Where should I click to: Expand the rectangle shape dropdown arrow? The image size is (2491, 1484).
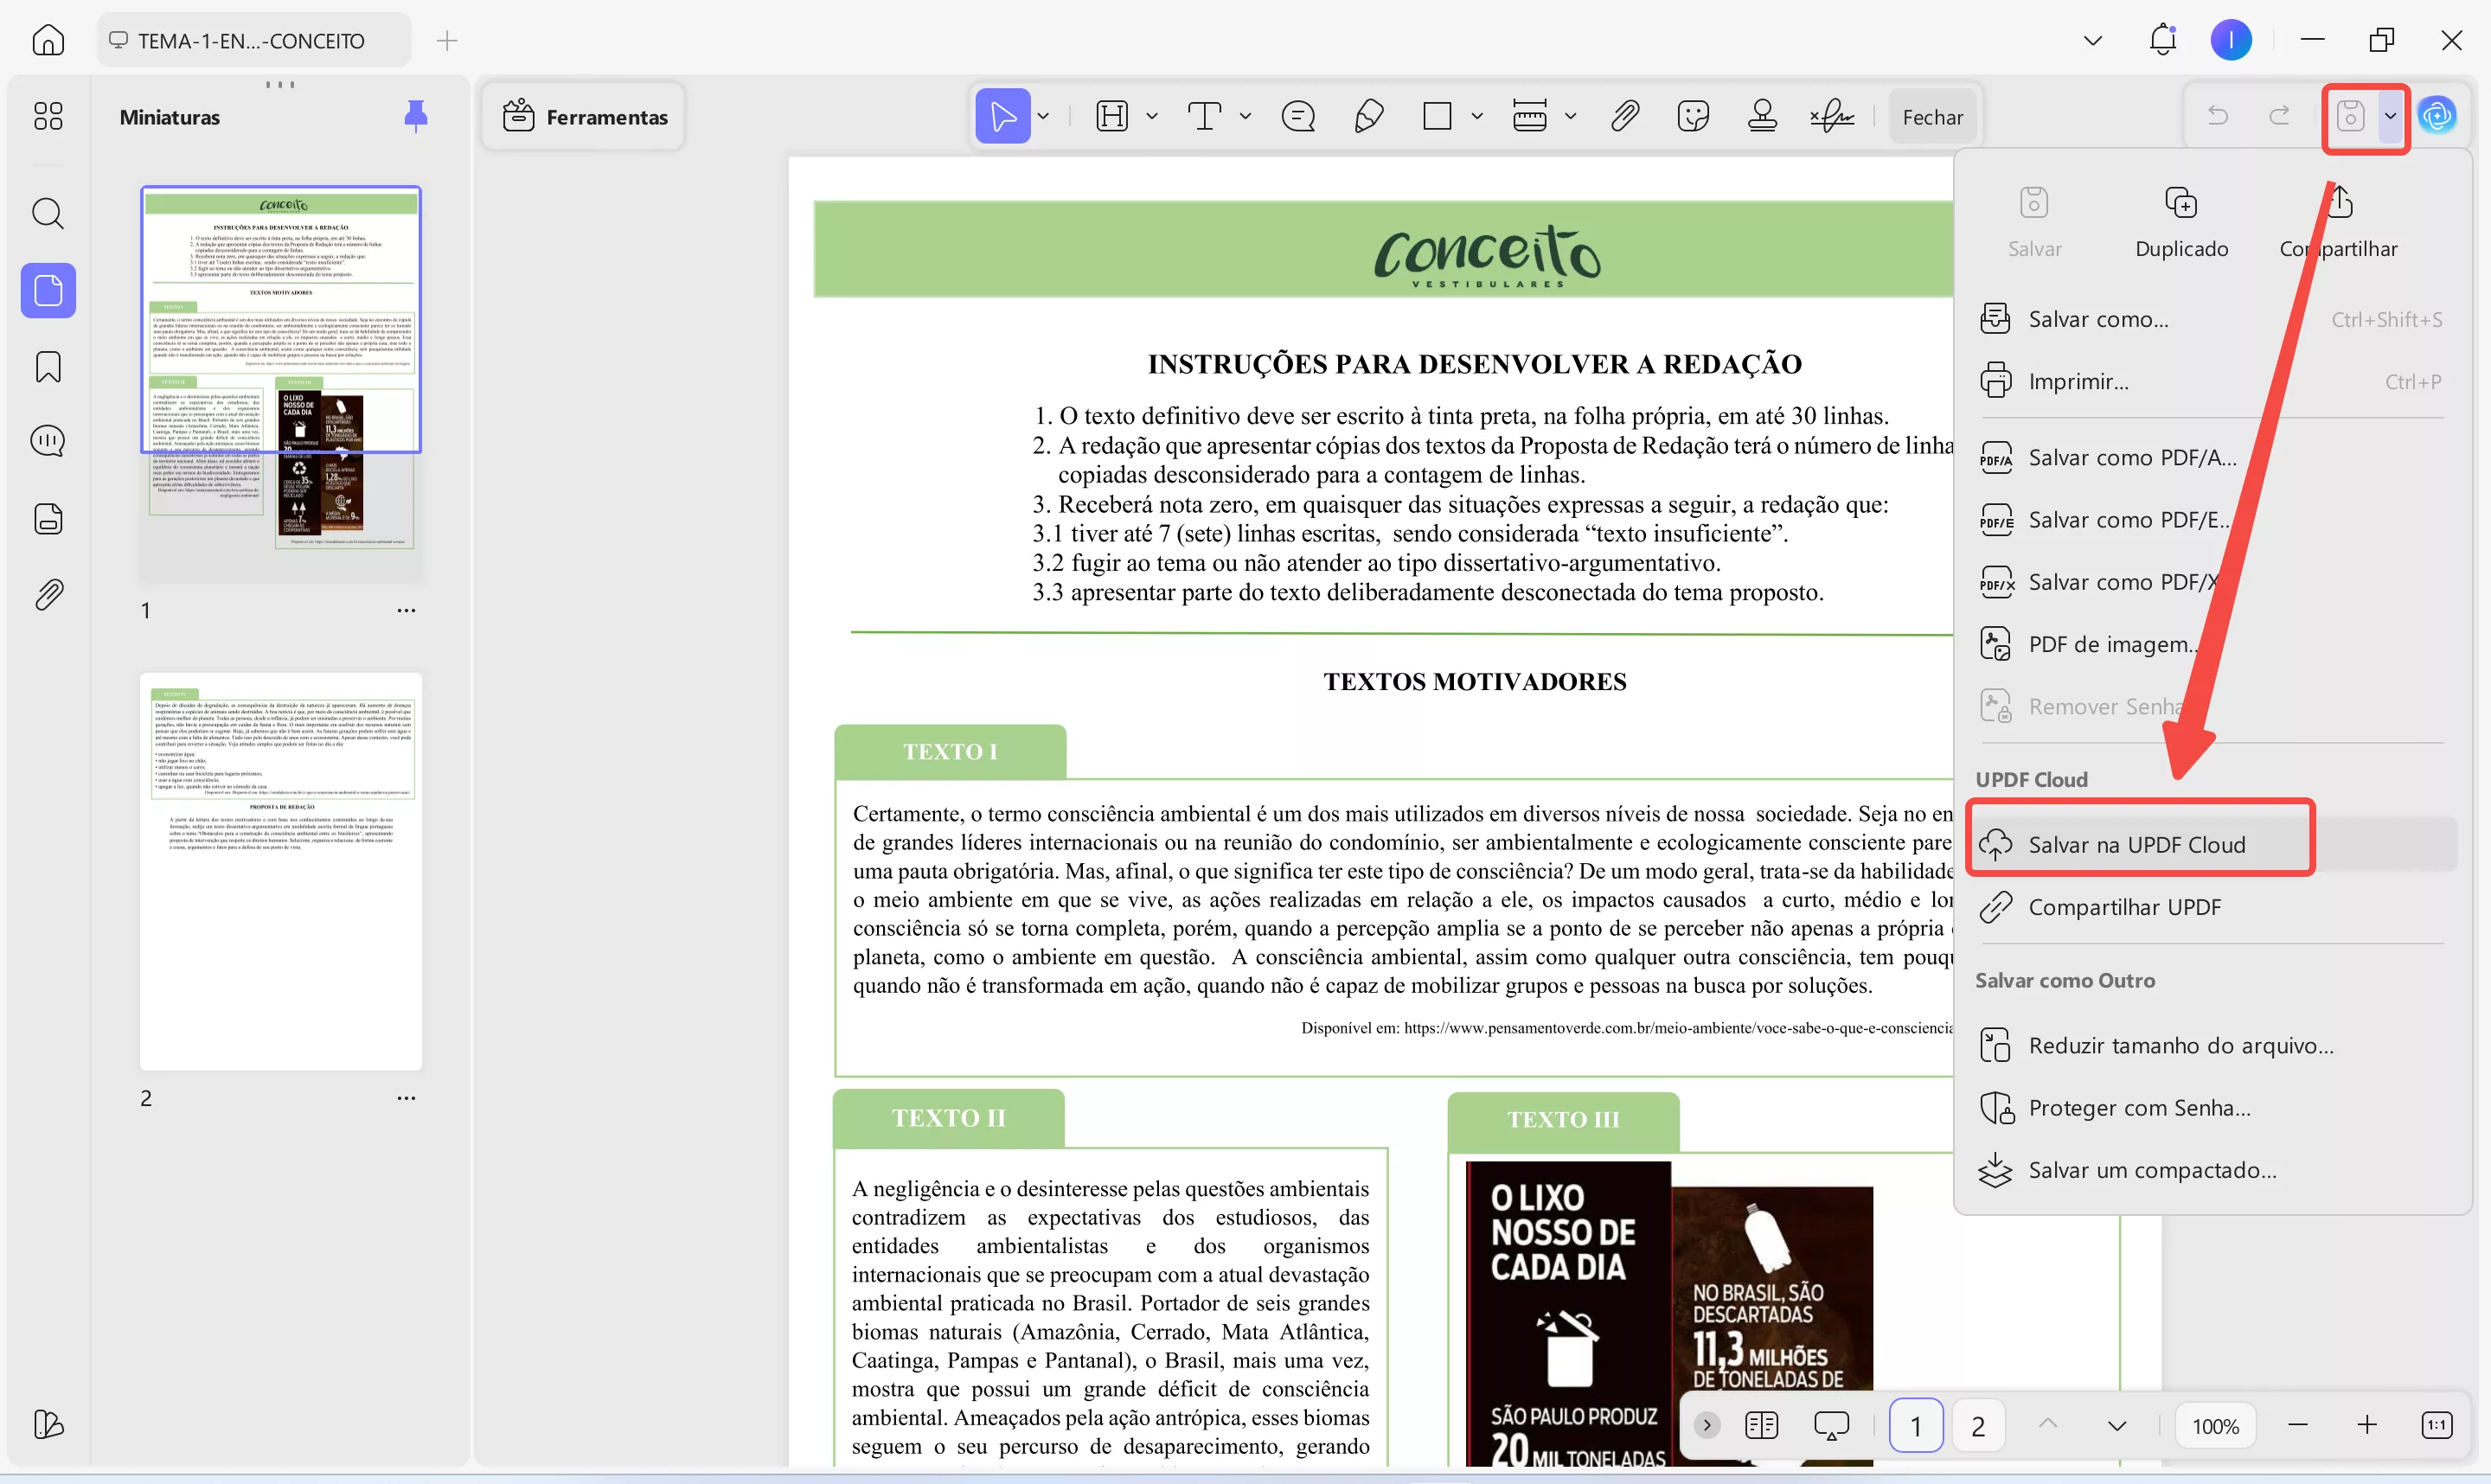(1476, 117)
